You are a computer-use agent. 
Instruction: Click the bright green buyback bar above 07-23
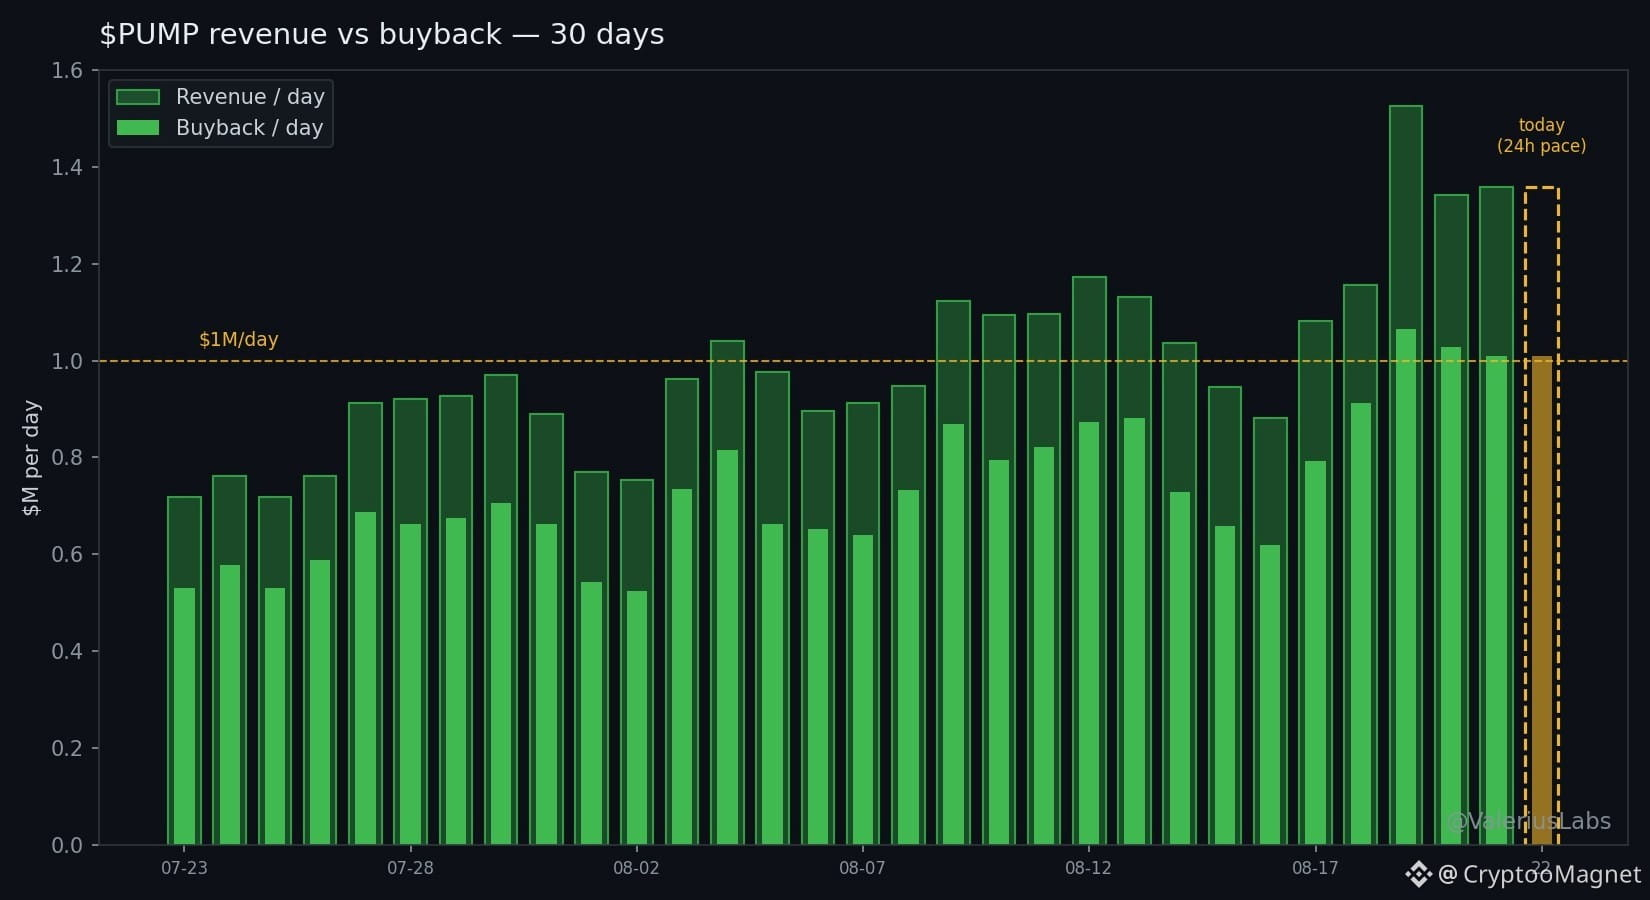pyautogui.click(x=184, y=716)
